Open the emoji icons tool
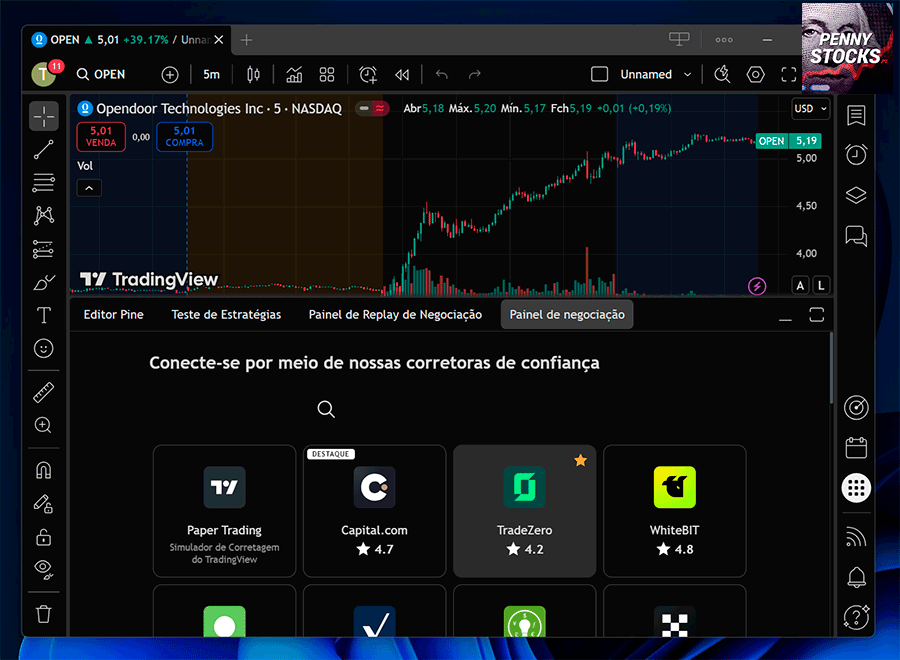 pyautogui.click(x=44, y=348)
